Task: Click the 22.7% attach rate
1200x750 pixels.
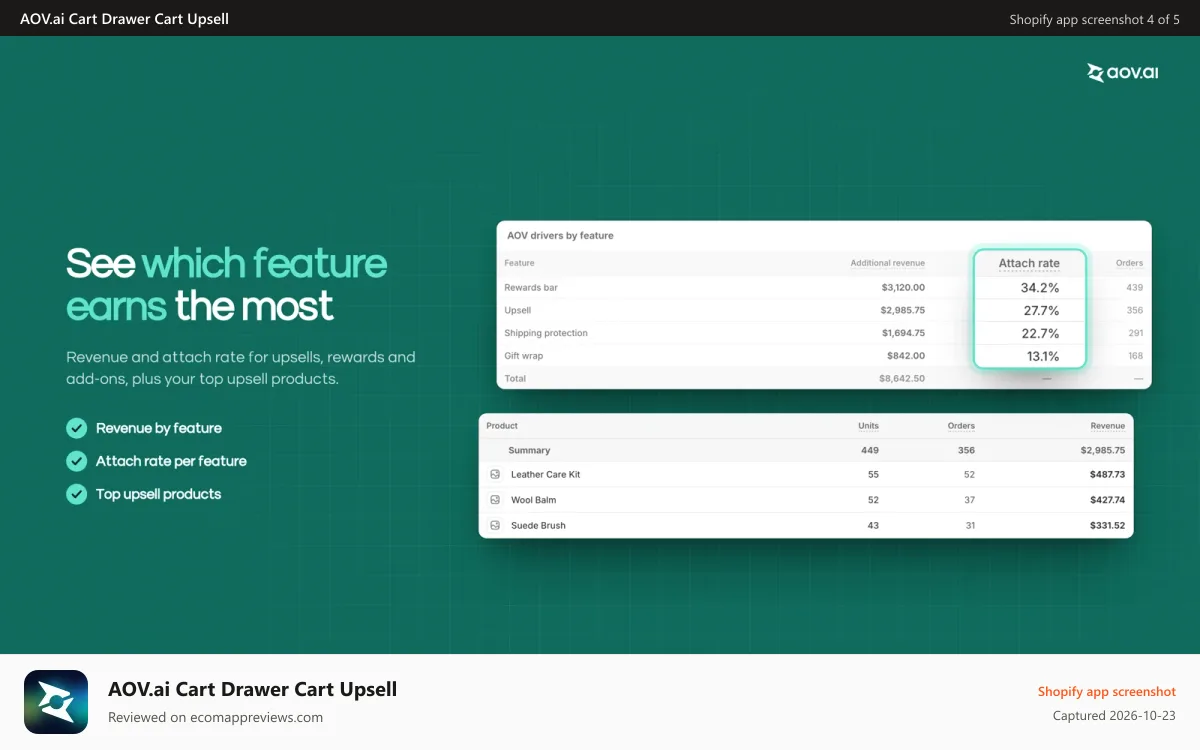Action: pos(1041,334)
